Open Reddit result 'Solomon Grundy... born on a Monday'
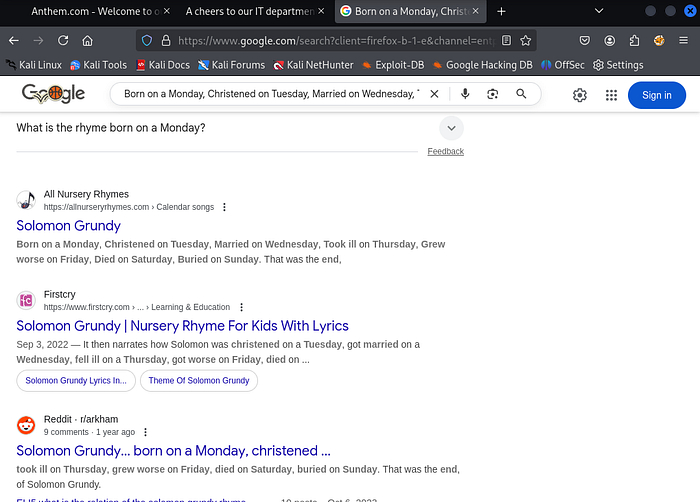This screenshot has height=502, width=700. coord(173,451)
